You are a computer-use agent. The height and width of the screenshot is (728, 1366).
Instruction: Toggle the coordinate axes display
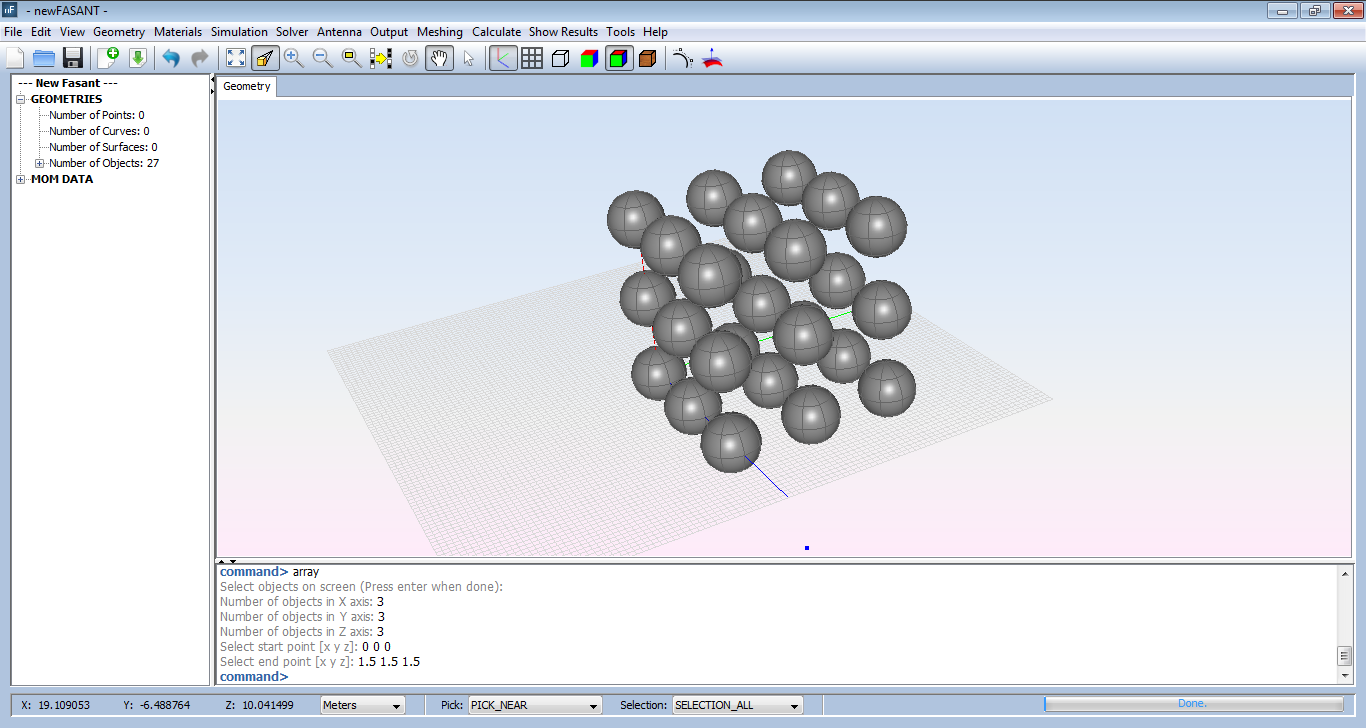(x=503, y=58)
